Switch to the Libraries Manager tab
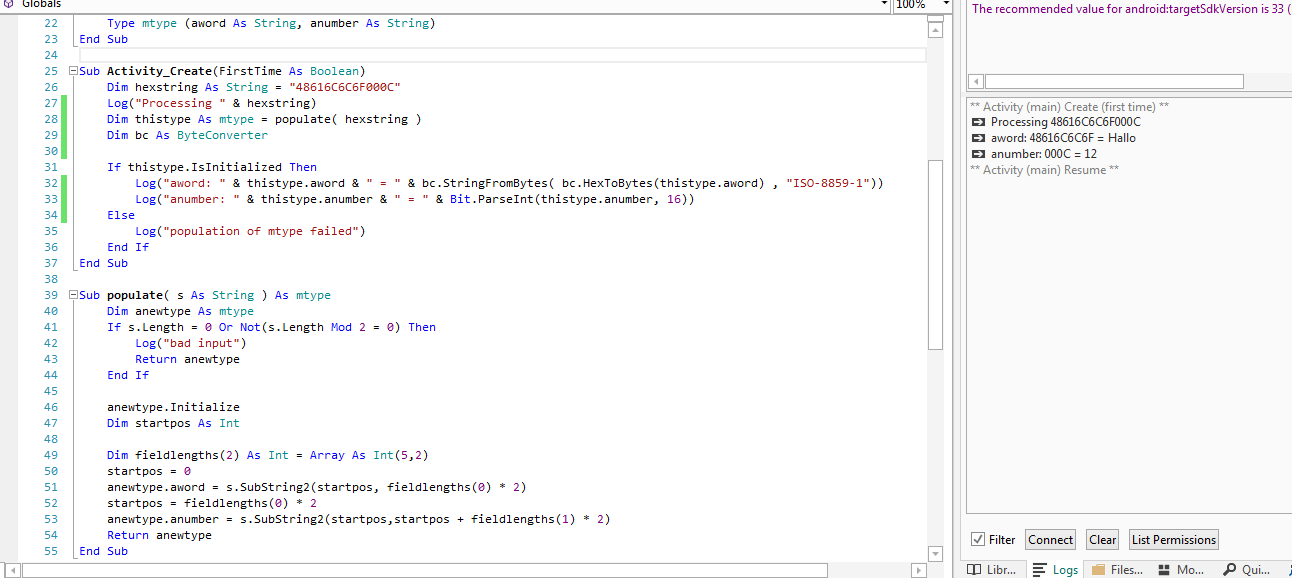Viewport: 1292px width, 578px height. 994,569
